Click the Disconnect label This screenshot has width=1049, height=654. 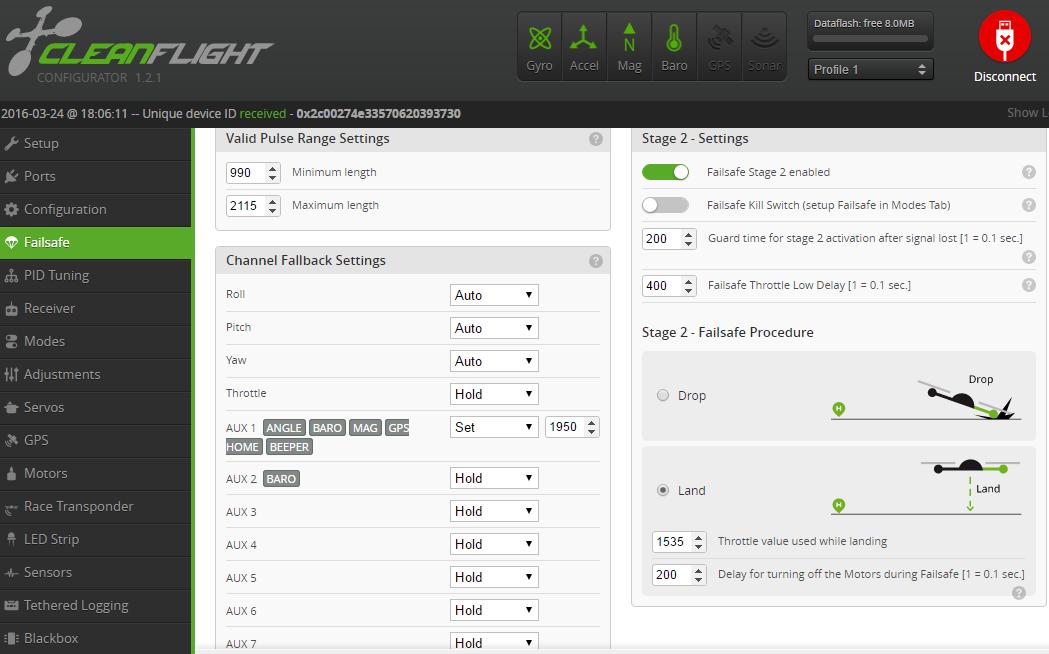(x=1004, y=77)
